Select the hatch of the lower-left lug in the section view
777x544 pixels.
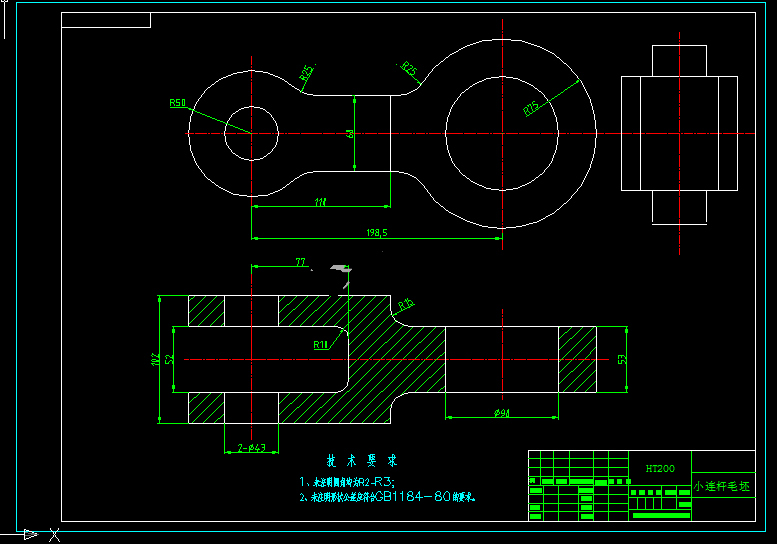[207, 408]
